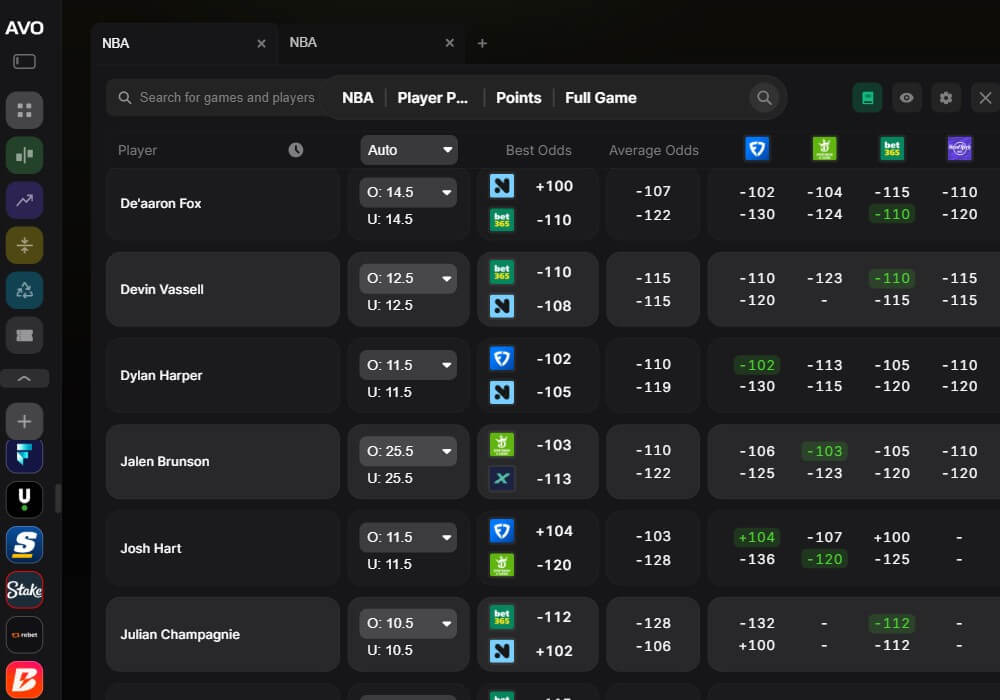Screen dimensions: 1000x700
Task: Click highlighted -120 under for Josh Hart
Action: [825, 559]
